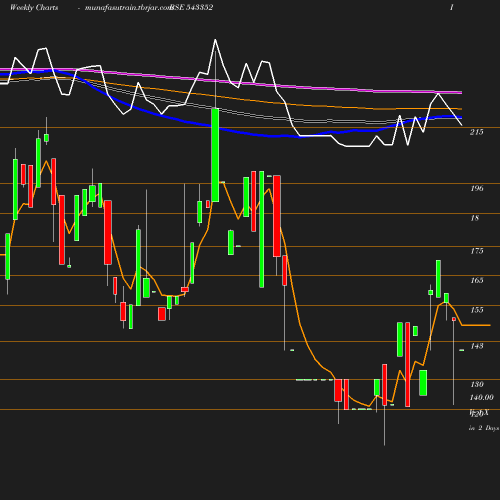
Task: Click the 'BSE 543352' symbol label
Action: coord(191,8)
